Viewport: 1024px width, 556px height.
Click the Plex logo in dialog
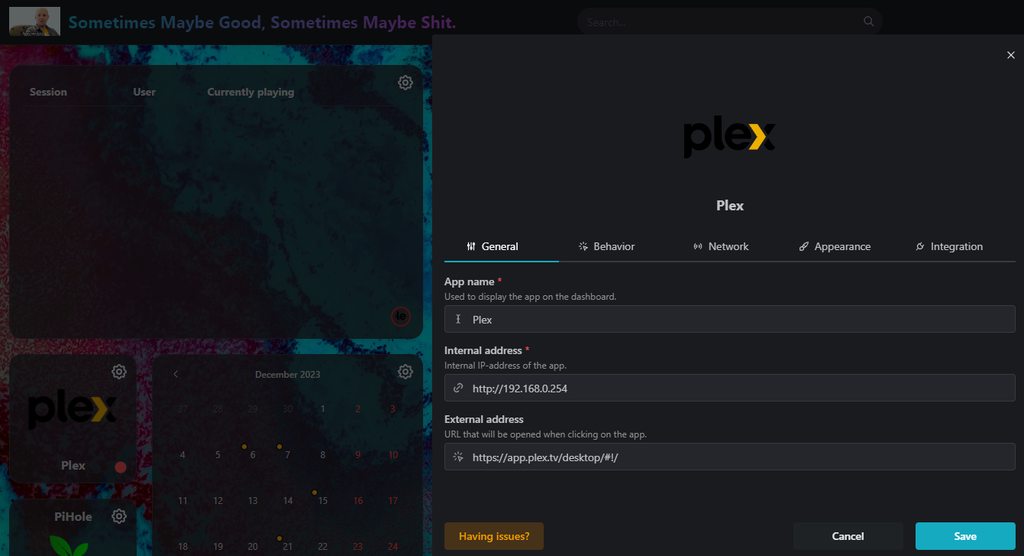[729, 138]
